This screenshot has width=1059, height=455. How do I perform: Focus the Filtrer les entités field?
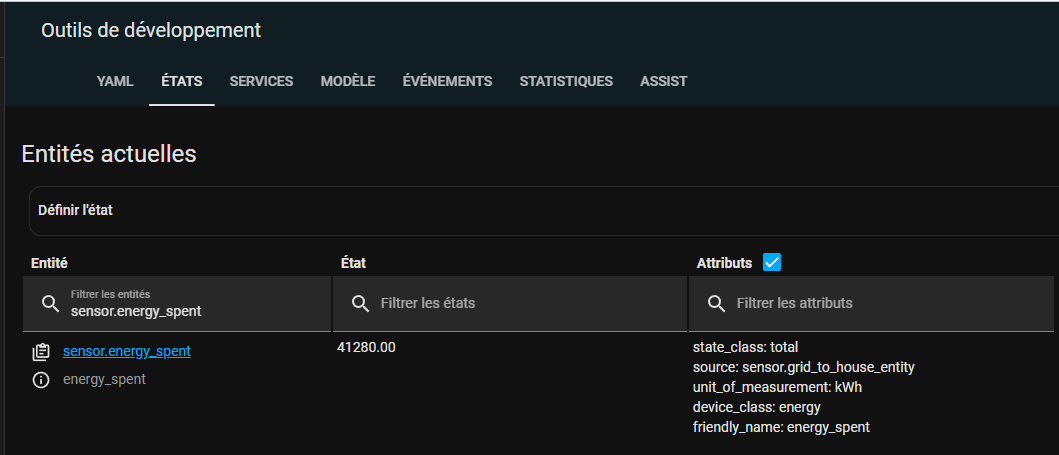177,304
